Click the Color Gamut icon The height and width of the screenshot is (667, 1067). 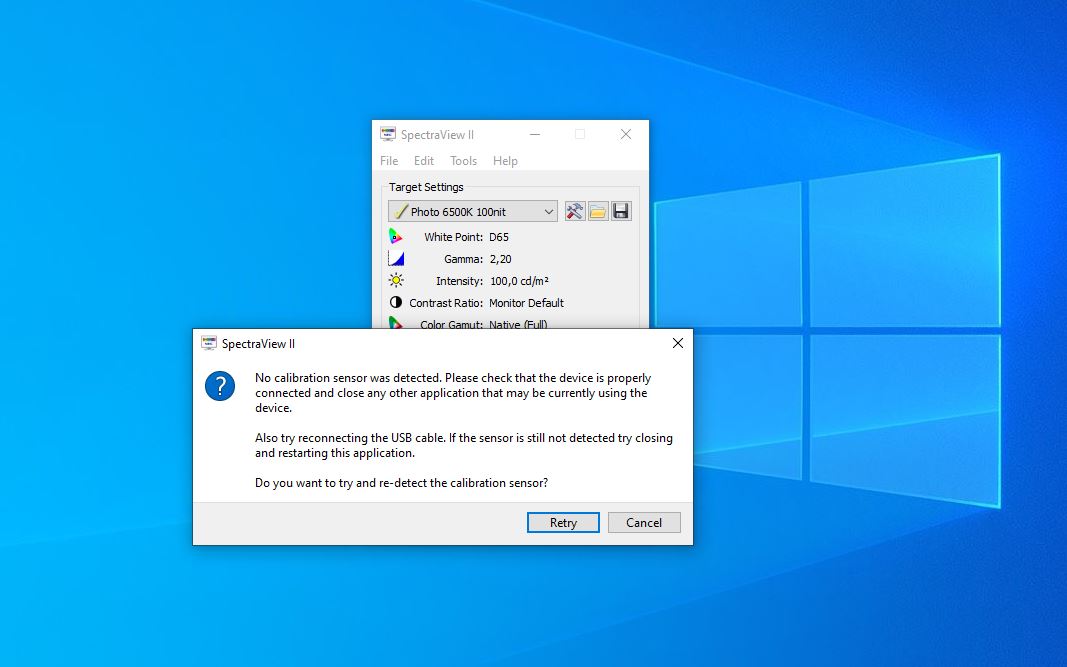coord(396,323)
